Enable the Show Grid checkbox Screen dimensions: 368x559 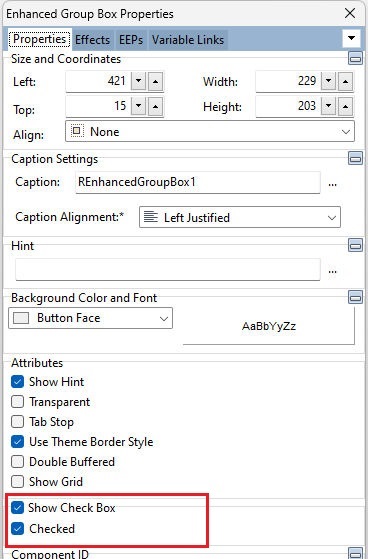pyautogui.click(x=17, y=482)
